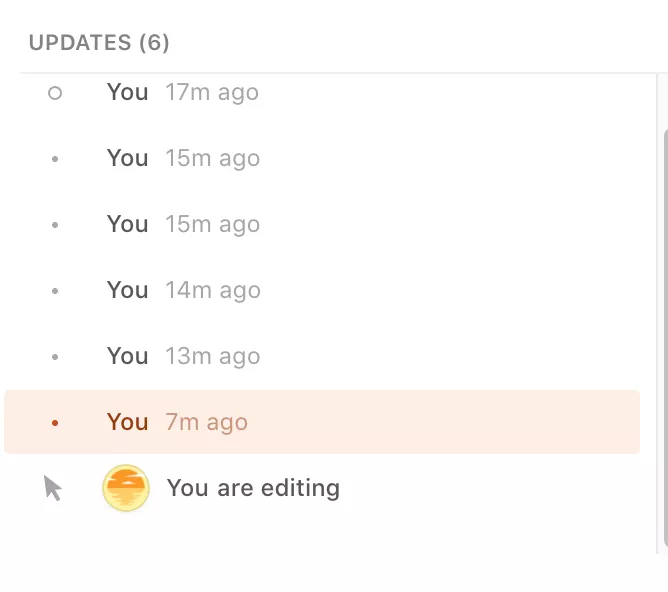Click the dot marker beside the 13m ago update
Viewport: 668px width, 592px height.
pyautogui.click(x=55, y=357)
